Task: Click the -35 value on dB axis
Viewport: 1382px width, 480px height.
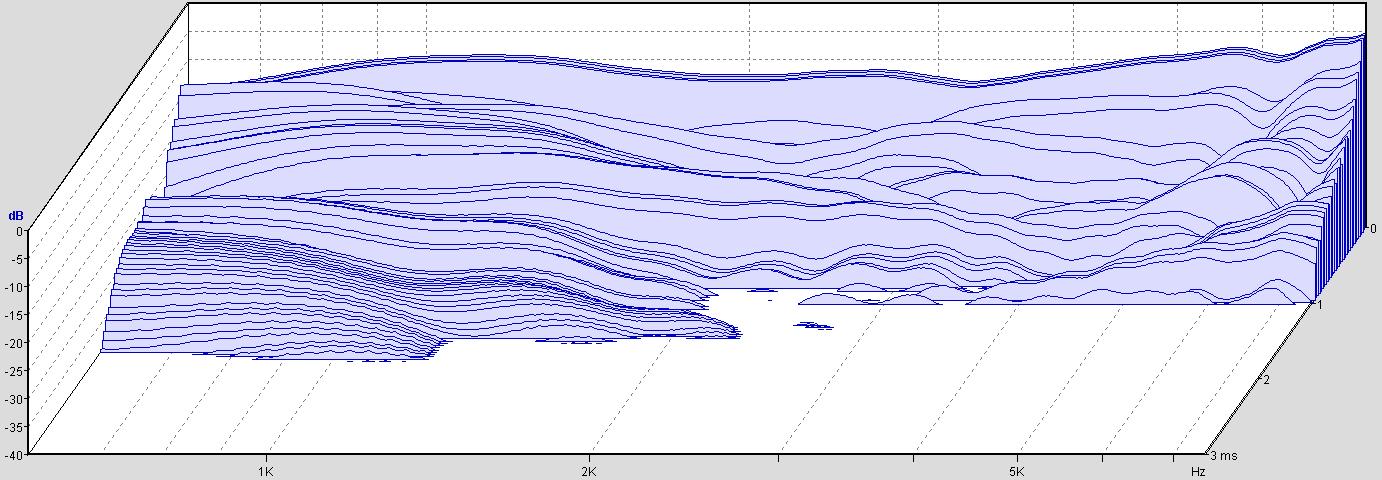Action: click(x=13, y=427)
